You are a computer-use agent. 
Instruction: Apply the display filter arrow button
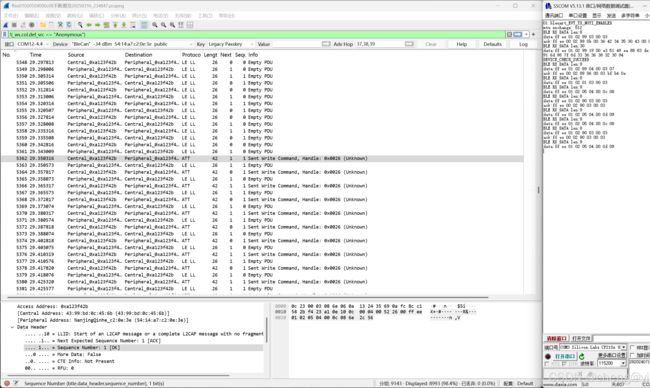coord(517,34)
